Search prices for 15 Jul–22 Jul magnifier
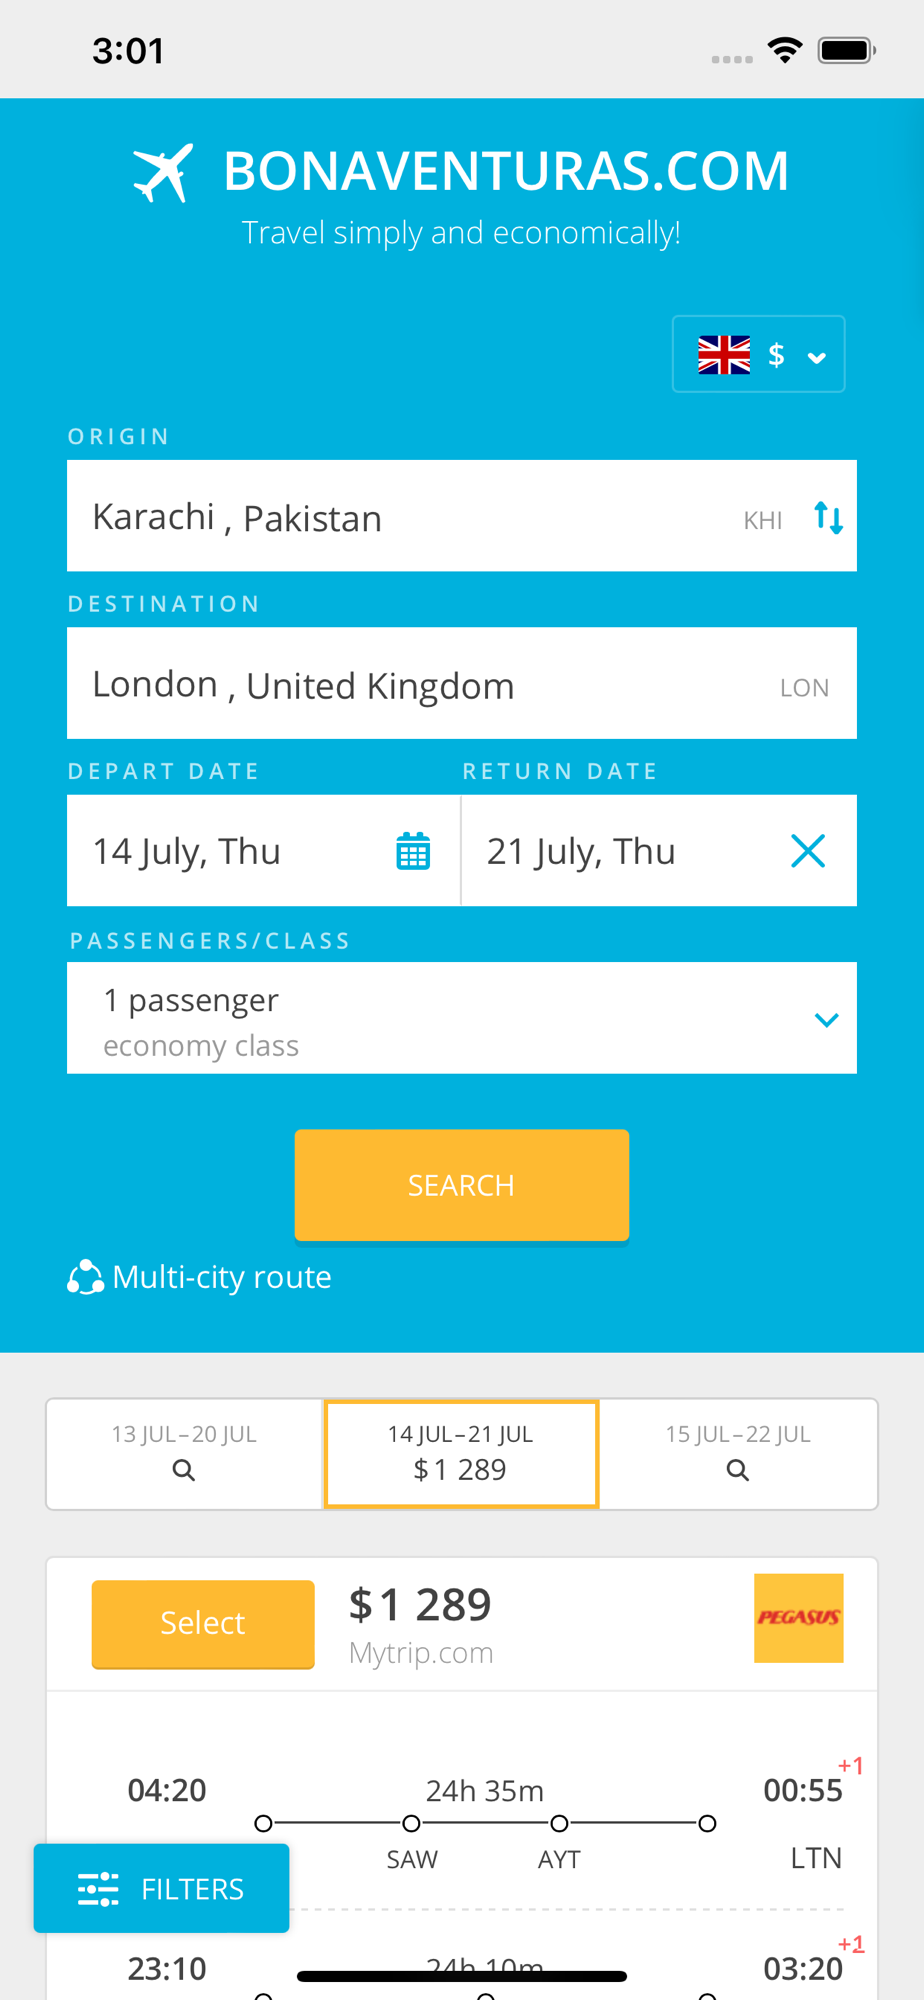Viewport: 924px width, 2000px height. tap(738, 1470)
